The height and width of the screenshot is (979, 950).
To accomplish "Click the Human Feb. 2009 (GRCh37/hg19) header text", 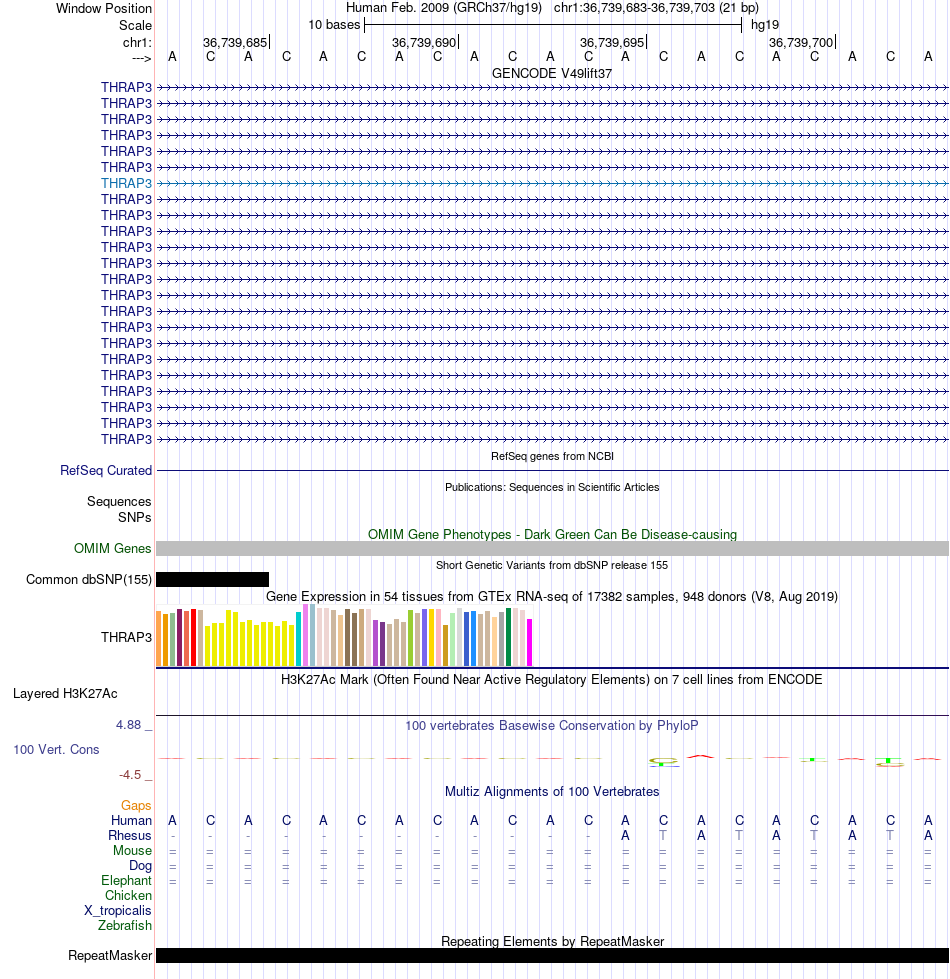I will (x=444, y=8).
